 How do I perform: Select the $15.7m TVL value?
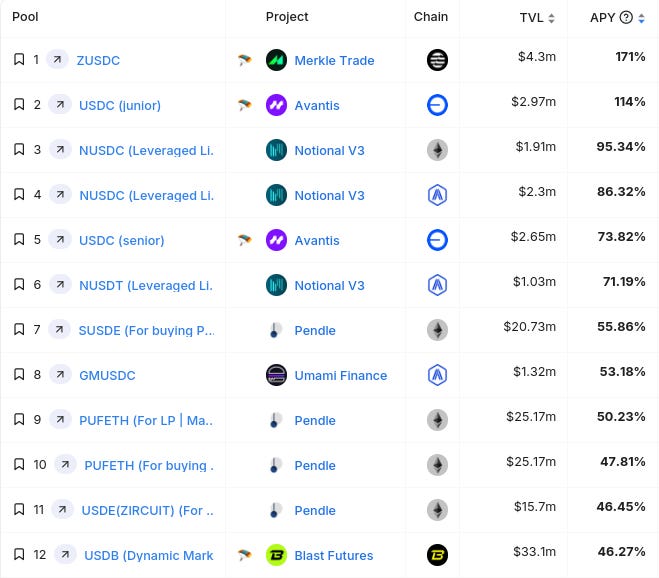[x=535, y=506]
